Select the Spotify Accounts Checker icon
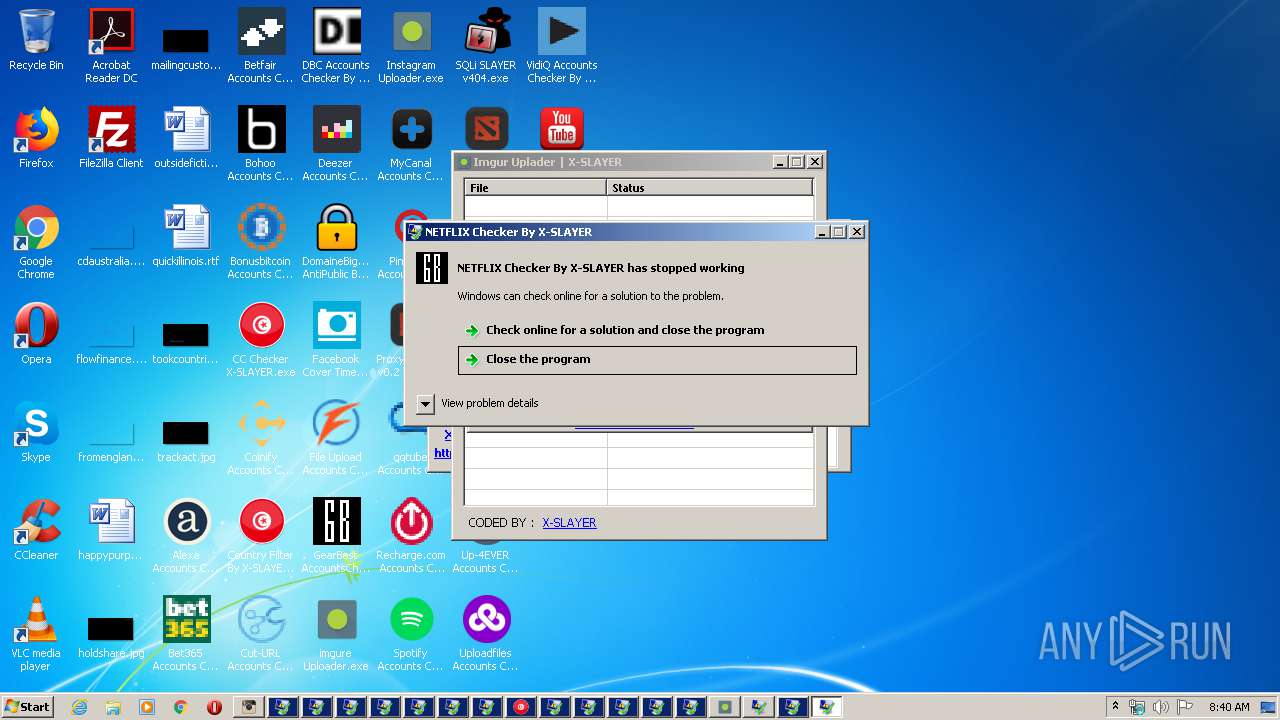The width and height of the screenshot is (1280, 720). [411, 633]
